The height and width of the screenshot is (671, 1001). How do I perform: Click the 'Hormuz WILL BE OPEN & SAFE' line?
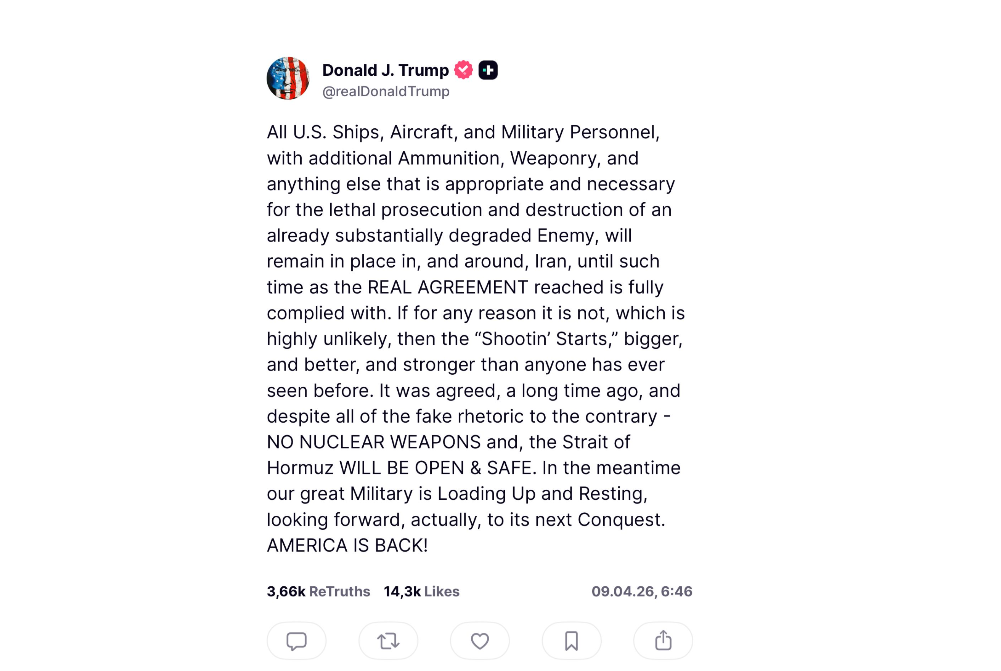point(400,468)
